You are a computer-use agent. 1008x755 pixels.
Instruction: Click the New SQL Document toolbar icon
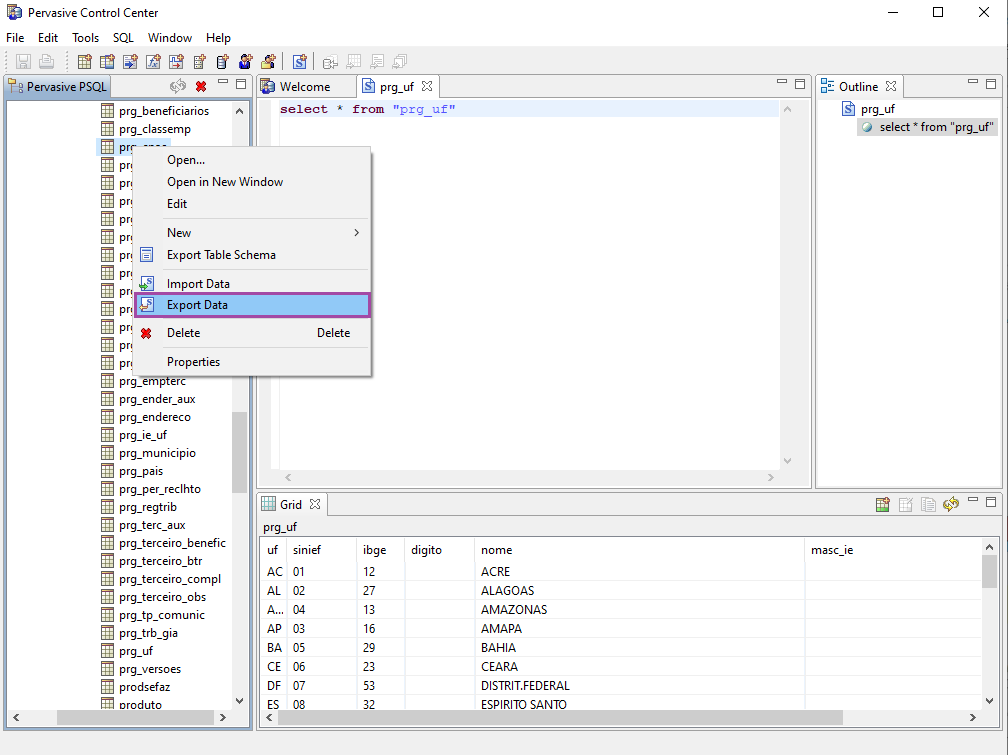pos(300,62)
